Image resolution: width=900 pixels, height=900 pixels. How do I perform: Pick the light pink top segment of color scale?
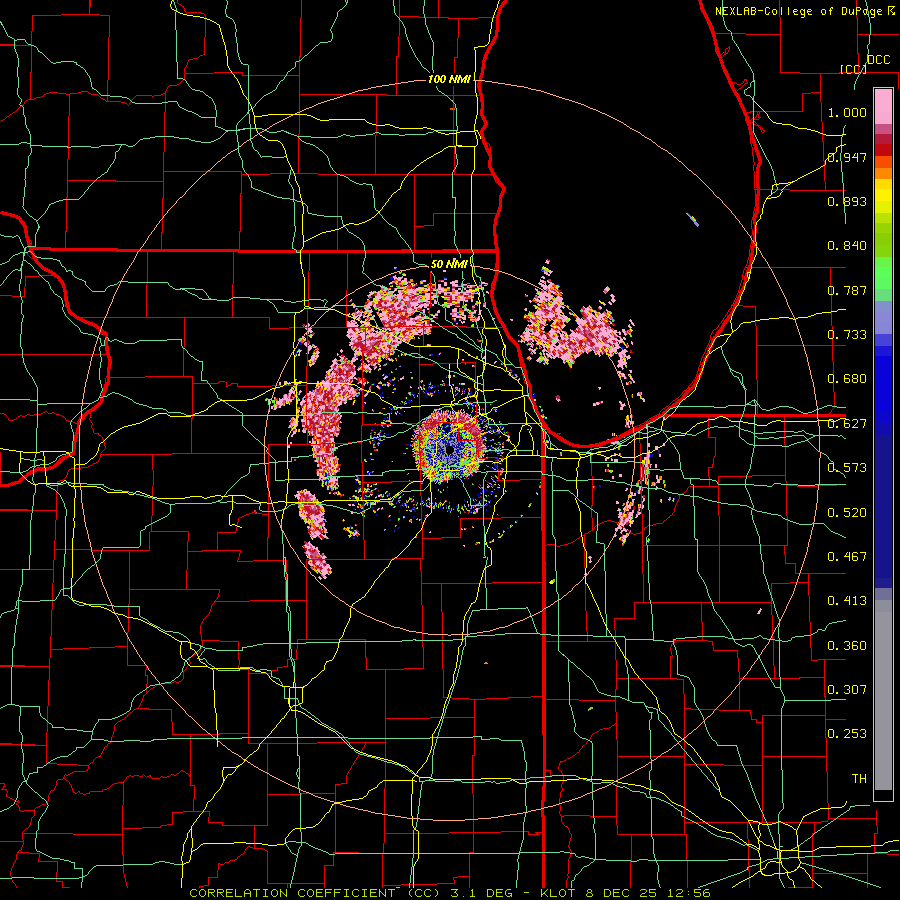883,106
